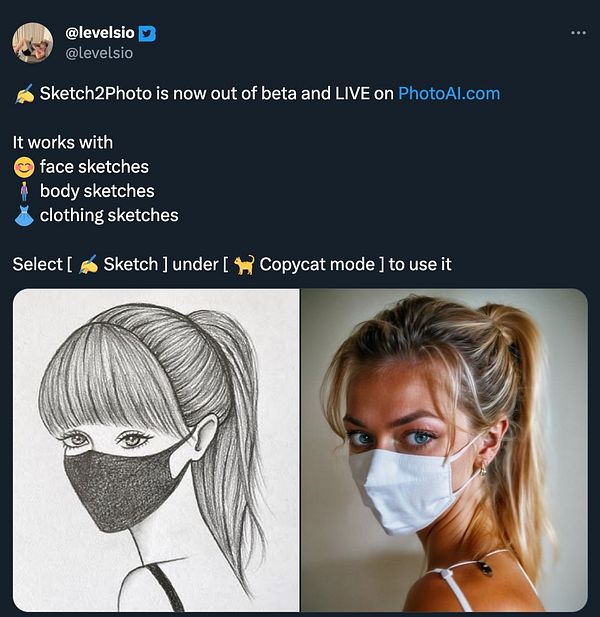Image resolution: width=600 pixels, height=617 pixels.
Task: Open the generated masked woman photo
Action: (444, 450)
